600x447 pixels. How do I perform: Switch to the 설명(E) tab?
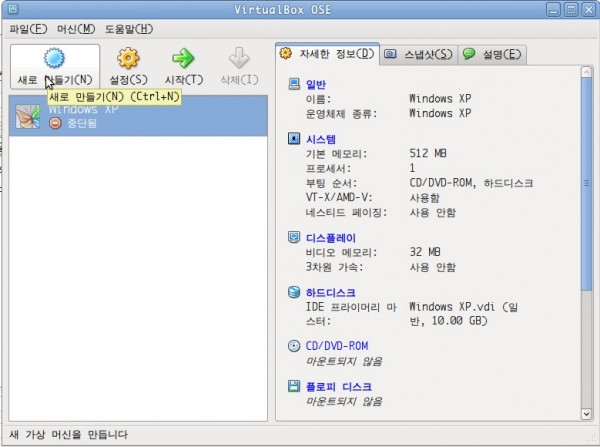tap(492, 54)
